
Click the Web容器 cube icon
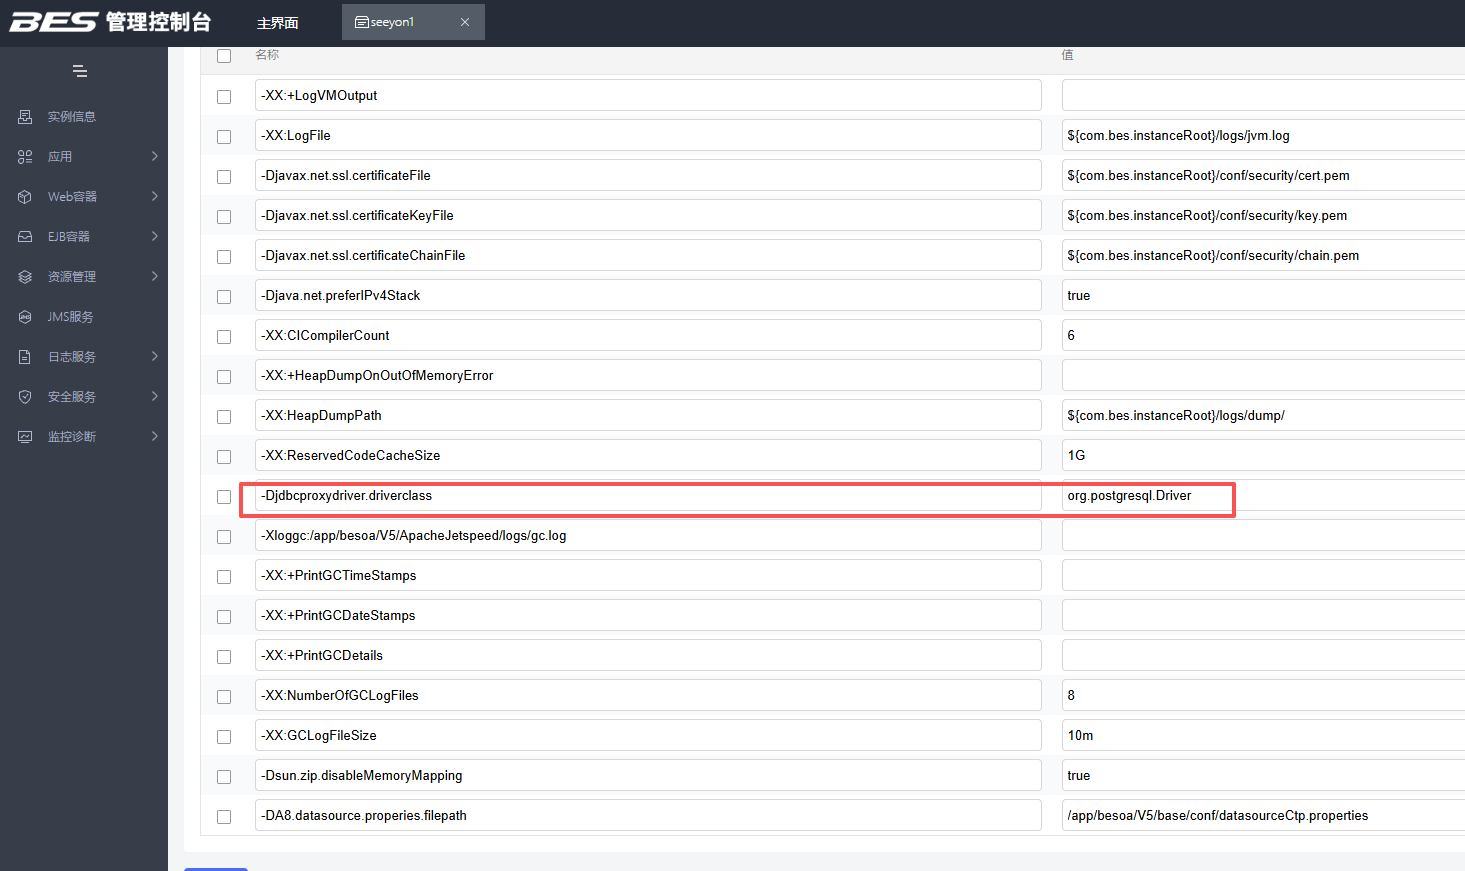[x=25, y=197]
